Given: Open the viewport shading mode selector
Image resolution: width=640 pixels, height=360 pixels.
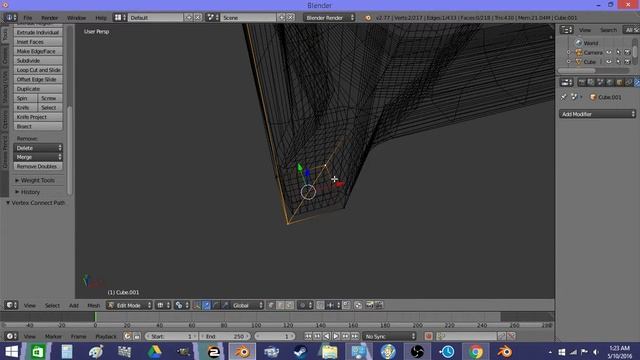Looking at the screenshot, I should pyautogui.click(x=162, y=305).
